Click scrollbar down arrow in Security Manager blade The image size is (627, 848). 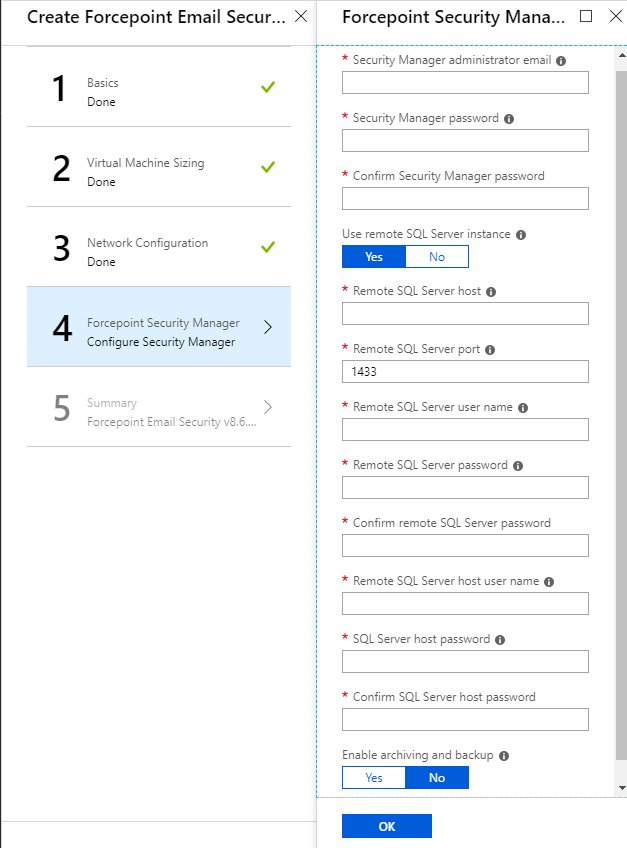coord(622,788)
